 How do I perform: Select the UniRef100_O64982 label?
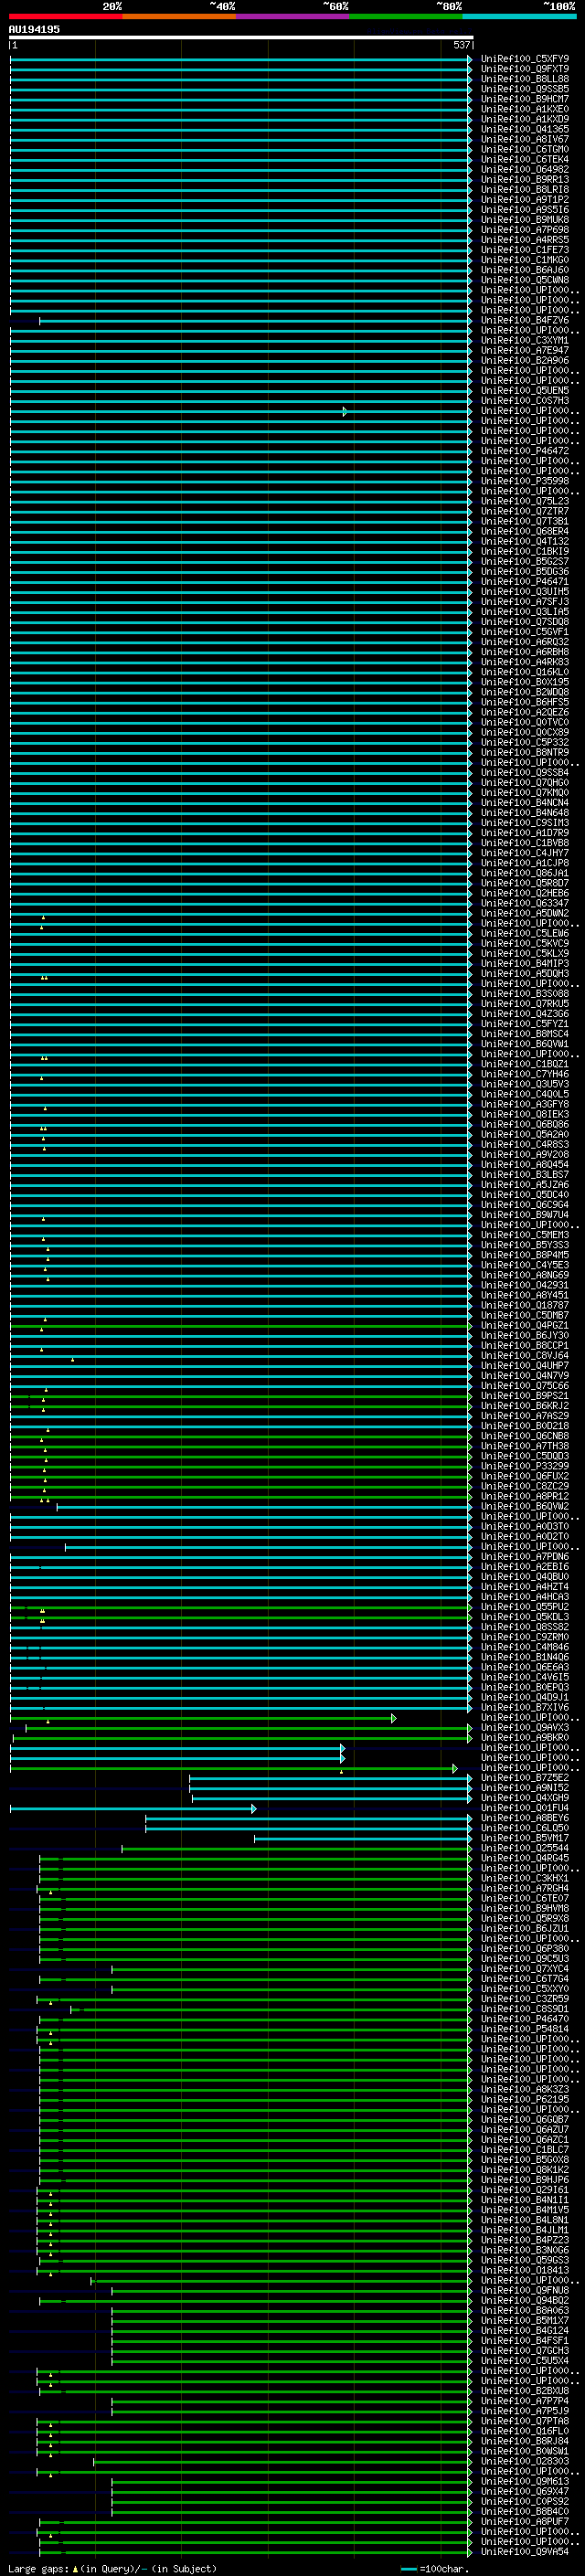525,169
